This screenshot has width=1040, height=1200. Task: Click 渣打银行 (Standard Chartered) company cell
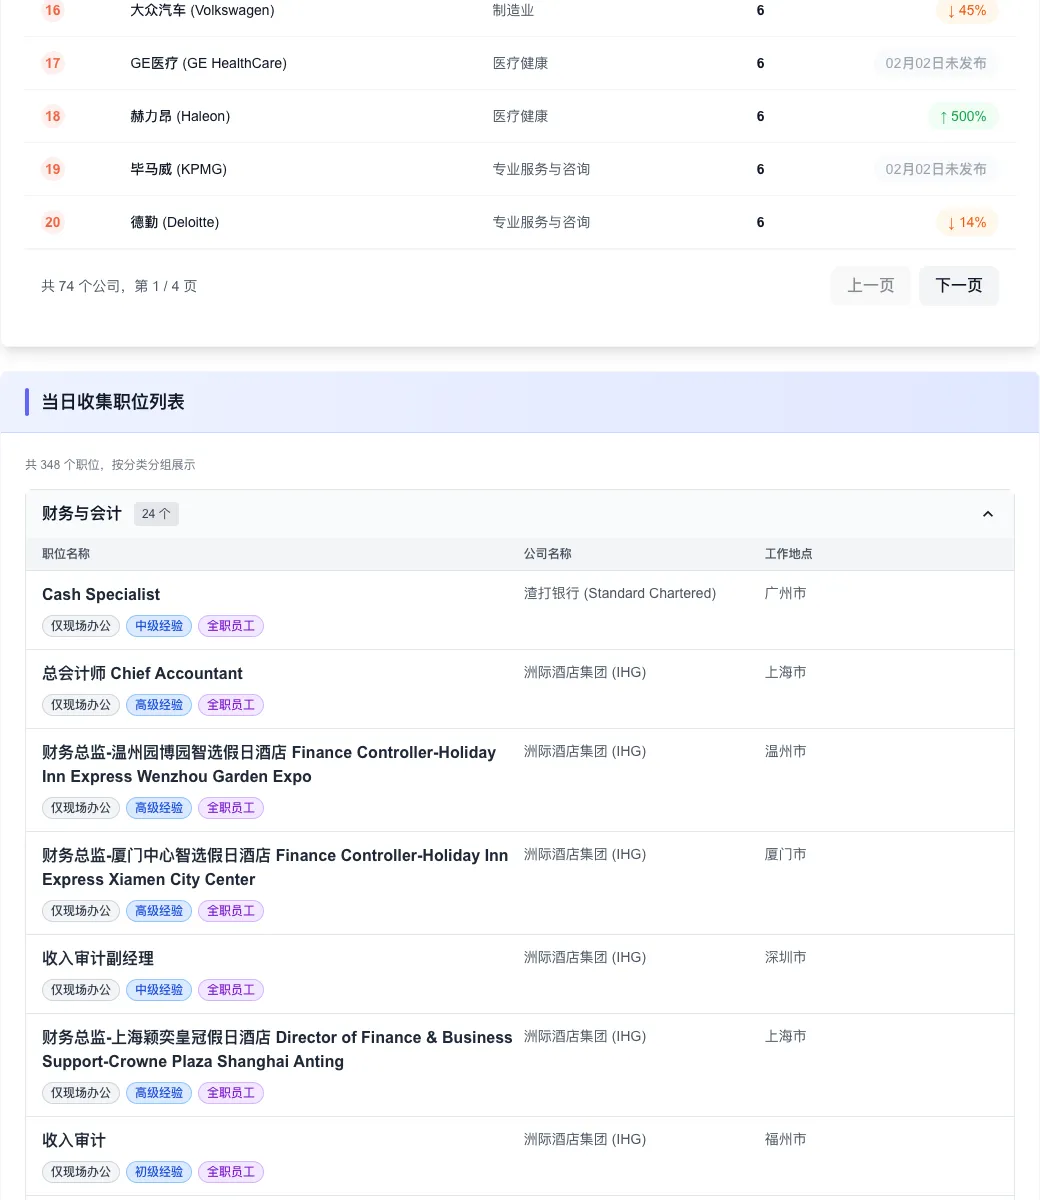[x=620, y=593]
